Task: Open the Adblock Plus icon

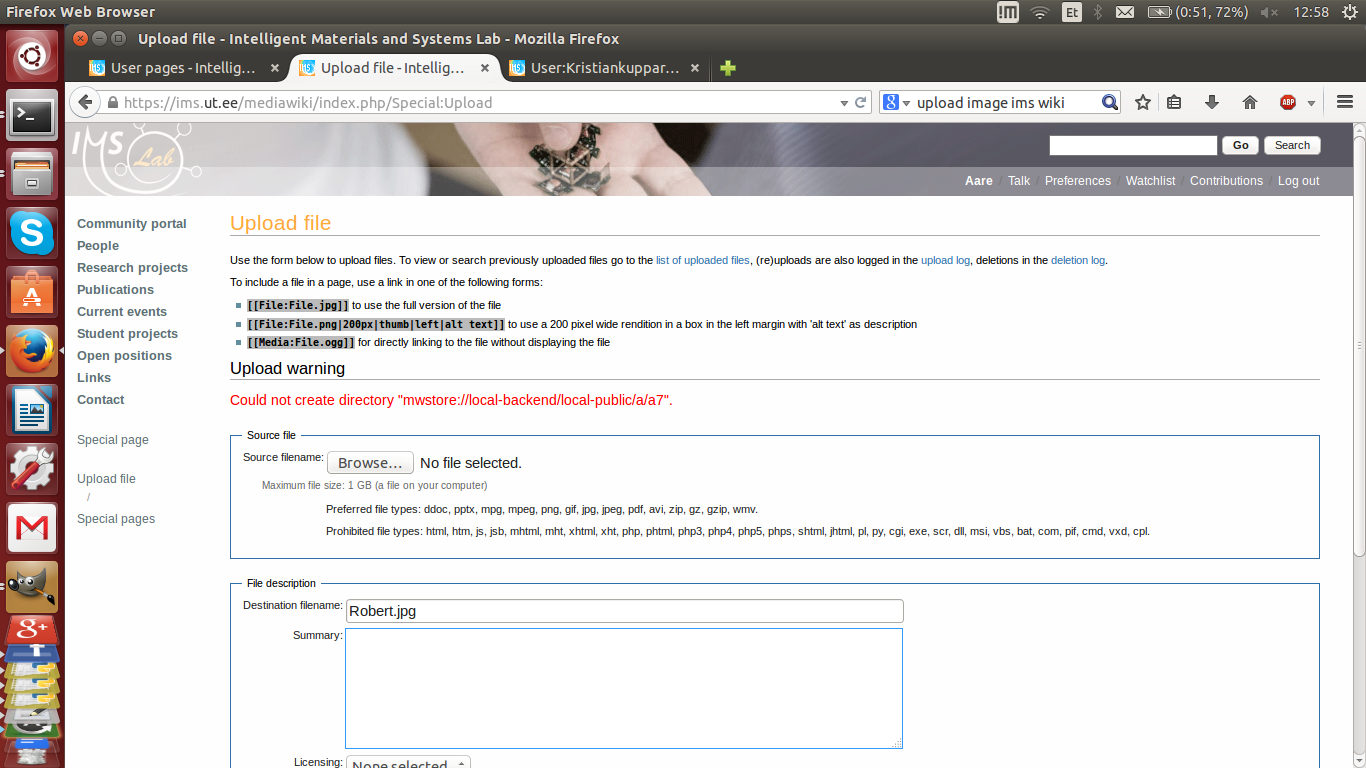Action: point(1288,102)
